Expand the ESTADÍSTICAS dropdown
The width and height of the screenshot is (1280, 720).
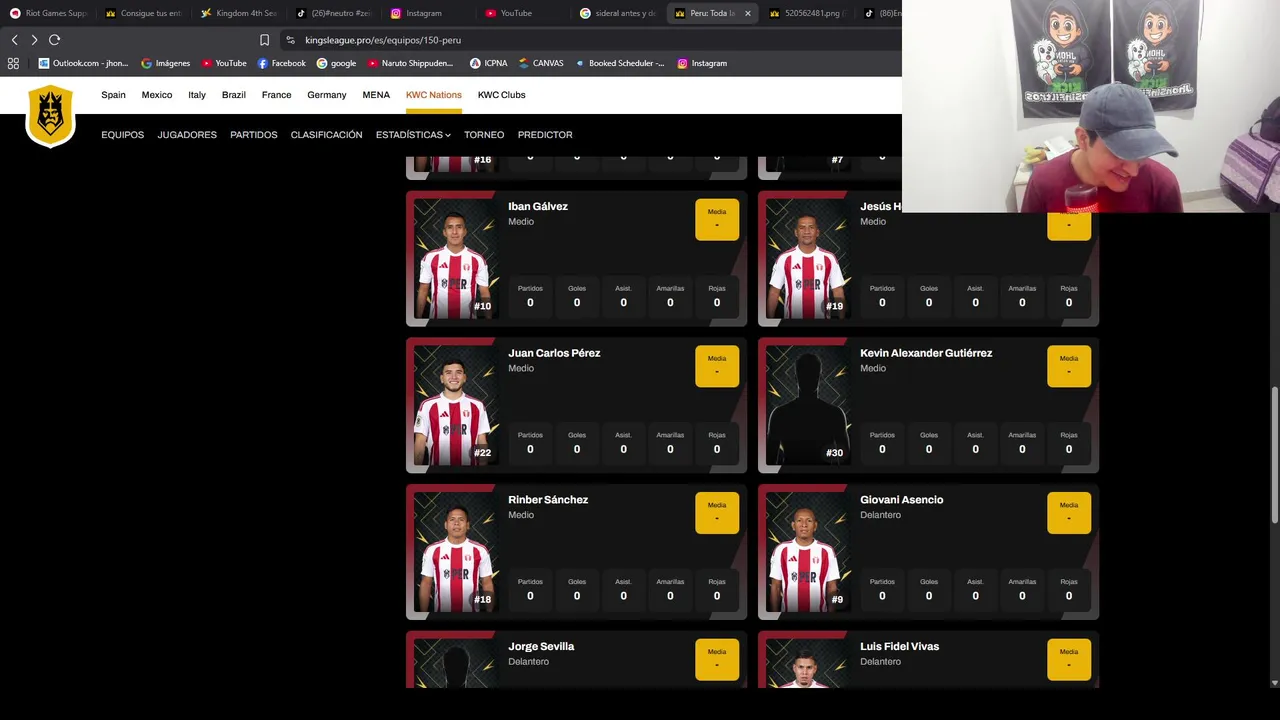(x=413, y=135)
